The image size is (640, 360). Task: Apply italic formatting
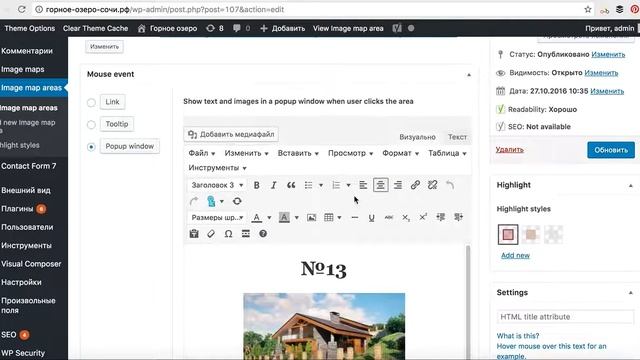pyautogui.click(x=273, y=185)
